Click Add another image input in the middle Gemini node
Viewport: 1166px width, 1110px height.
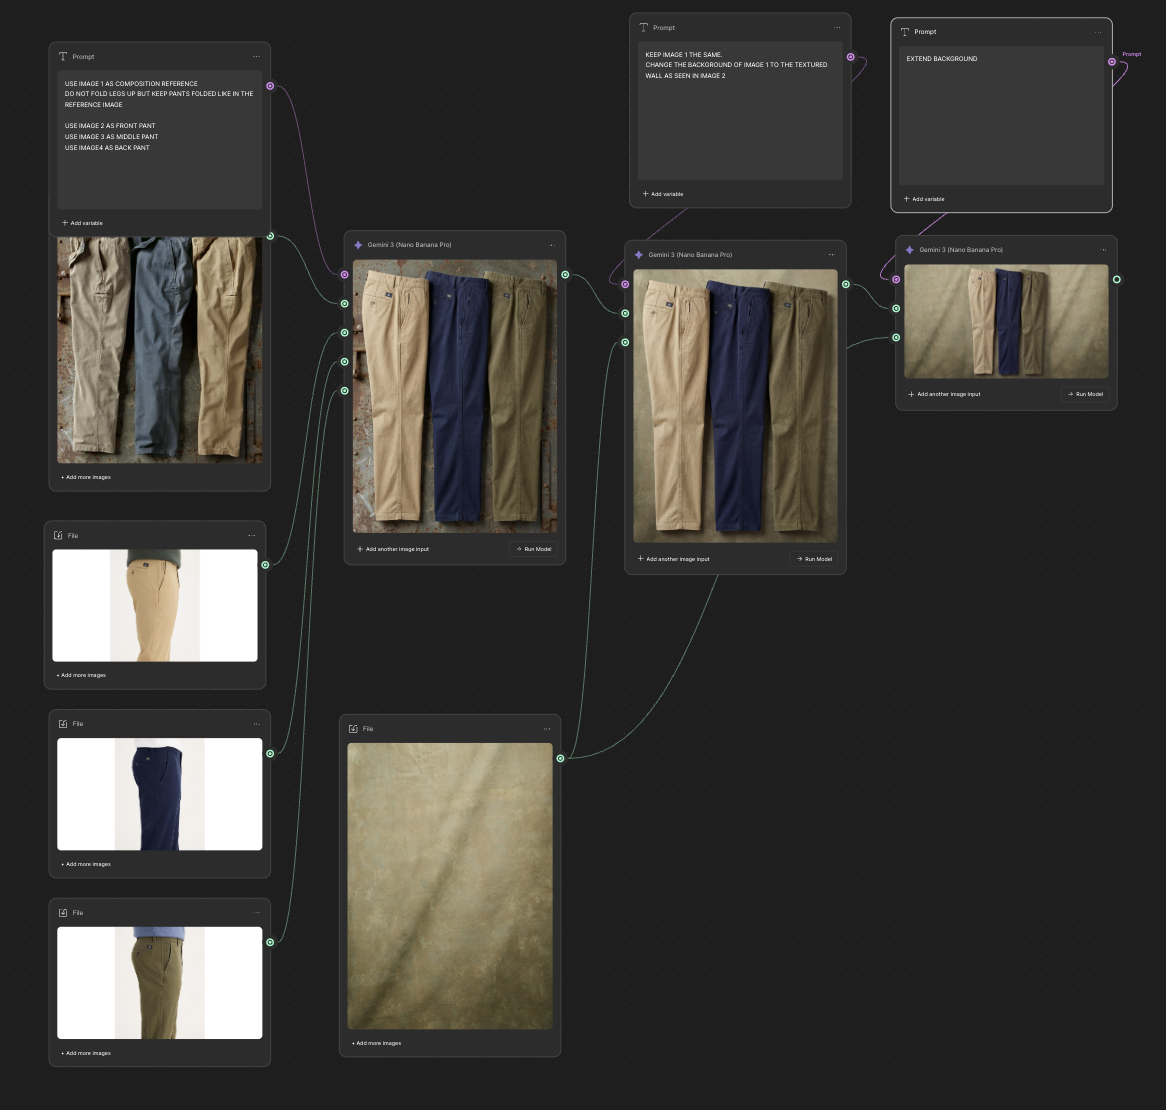[674, 559]
